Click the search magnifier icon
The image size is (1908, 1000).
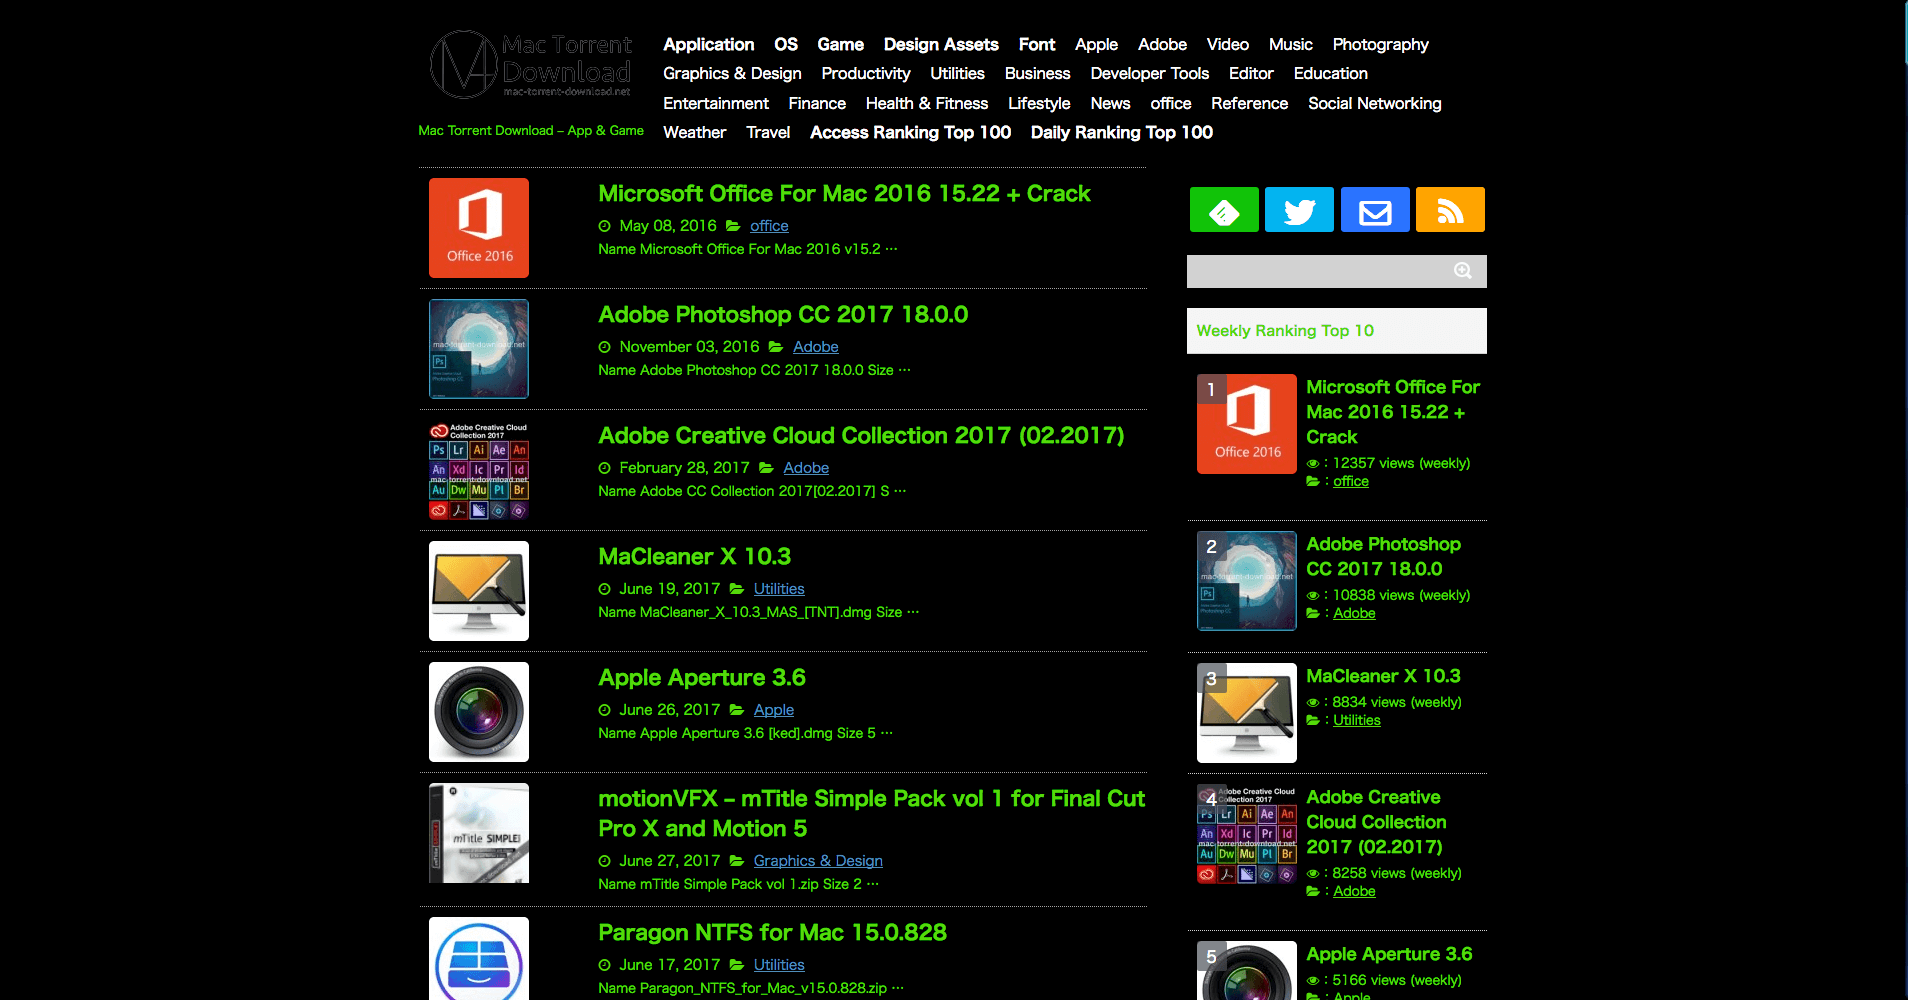(x=1463, y=271)
